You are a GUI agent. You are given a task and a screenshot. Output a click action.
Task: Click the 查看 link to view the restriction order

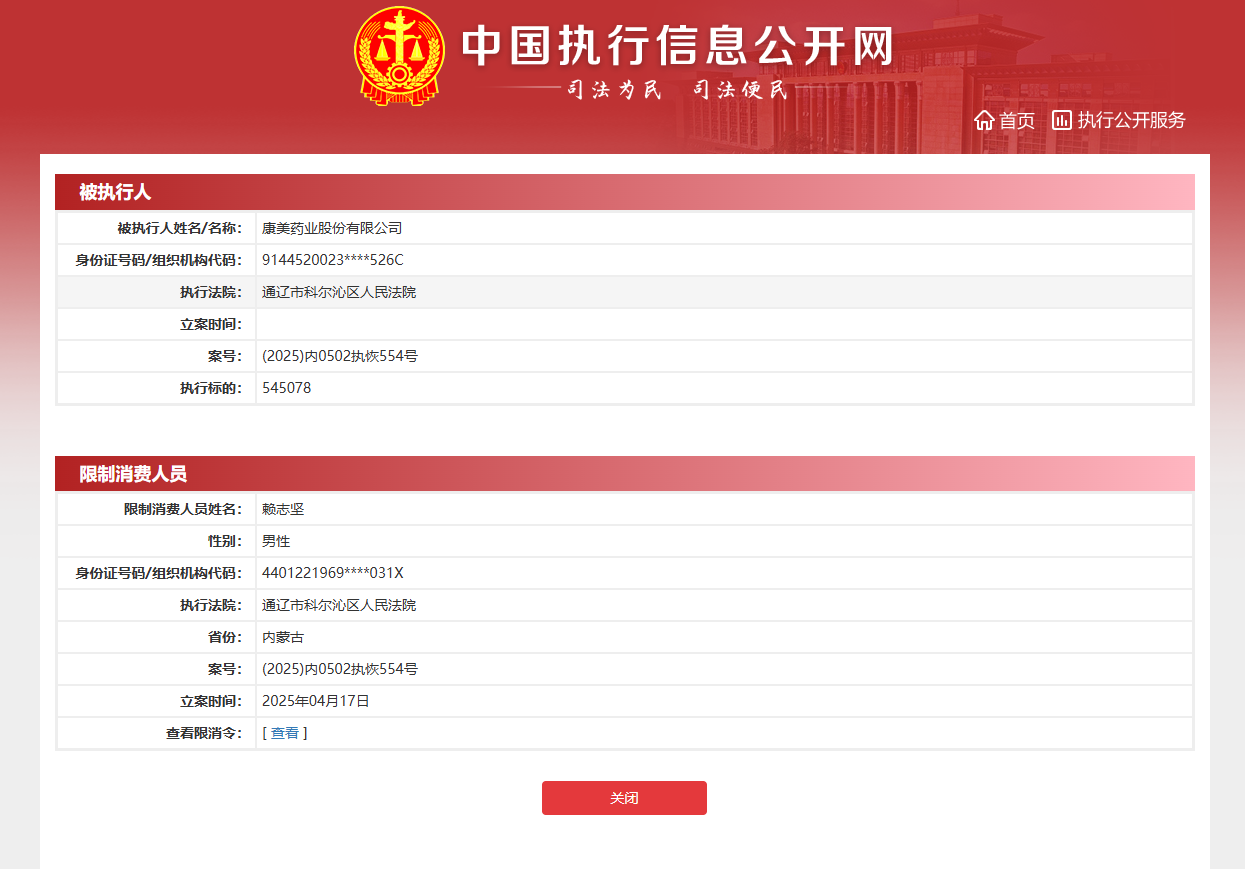(285, 733)
